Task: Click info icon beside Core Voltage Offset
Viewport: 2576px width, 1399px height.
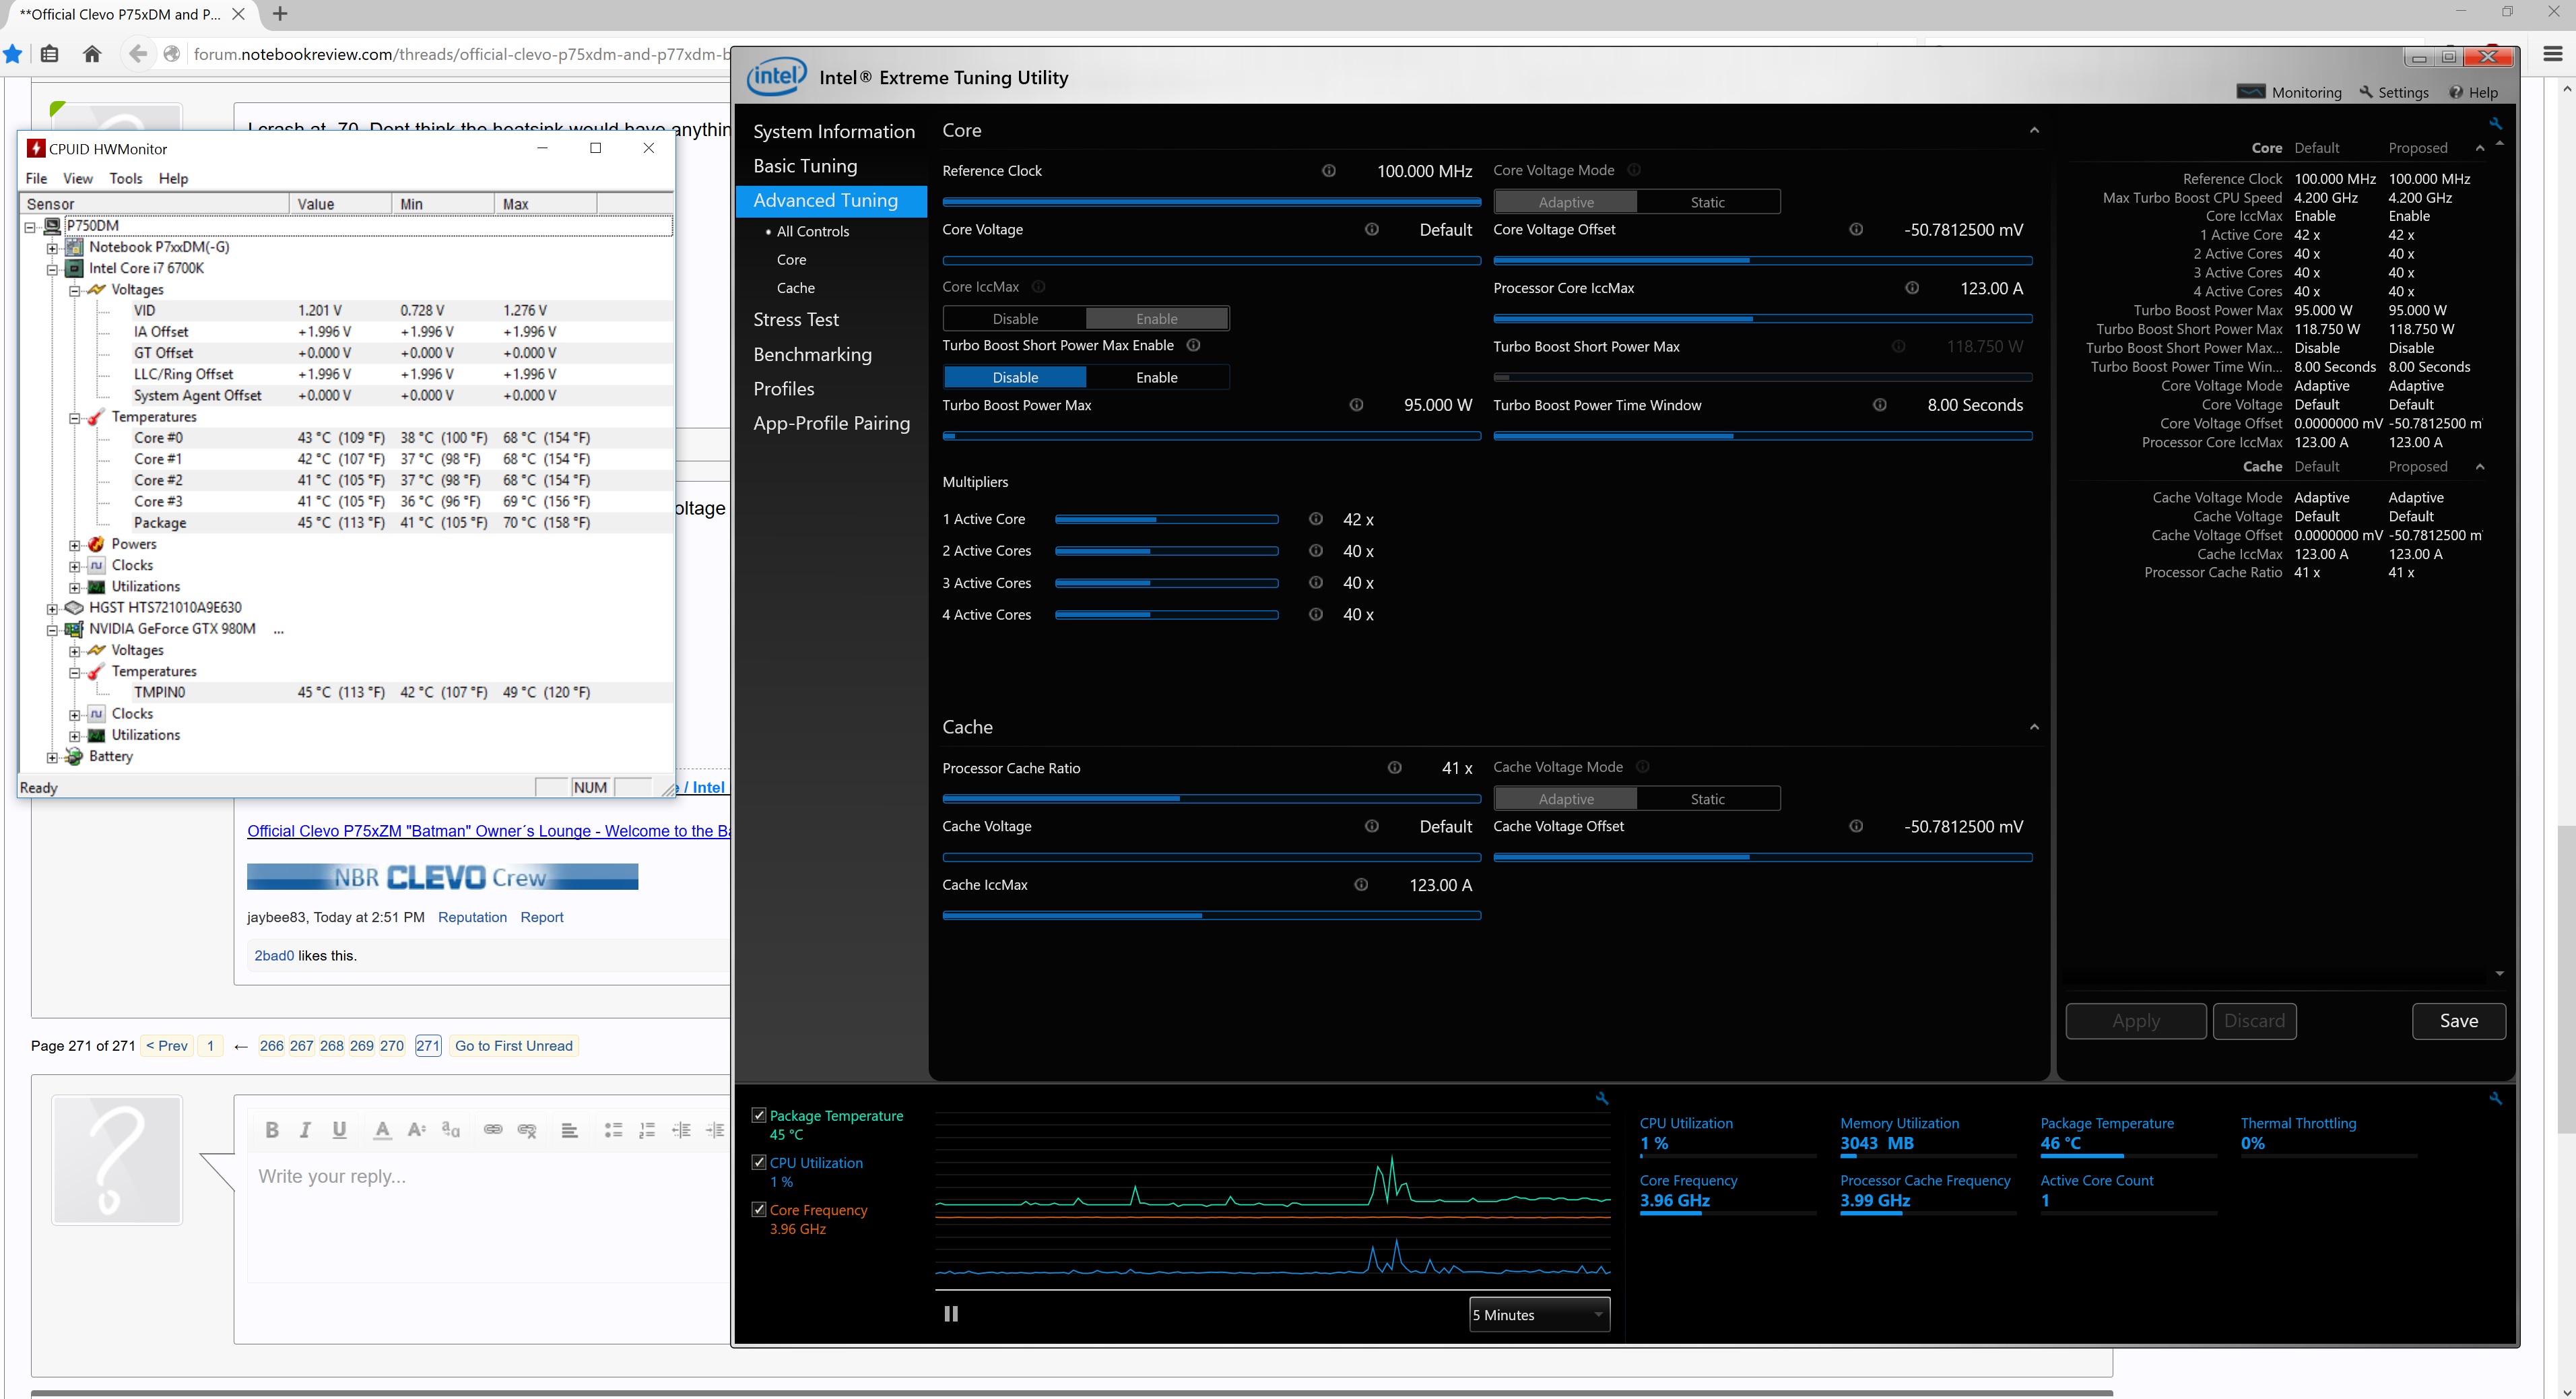Action: [x=1855, y=230]
